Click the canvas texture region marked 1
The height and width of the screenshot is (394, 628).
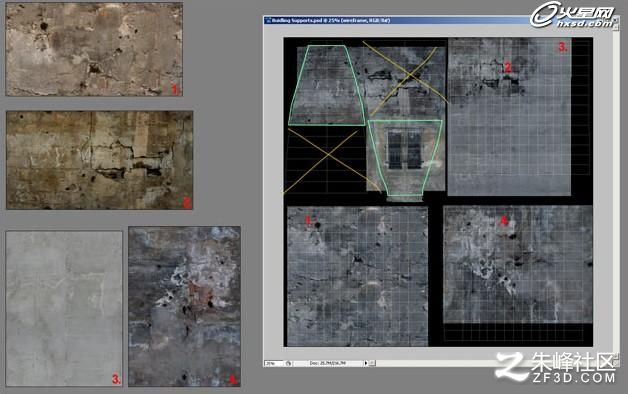pyautogui.click(x=358, y=276)
